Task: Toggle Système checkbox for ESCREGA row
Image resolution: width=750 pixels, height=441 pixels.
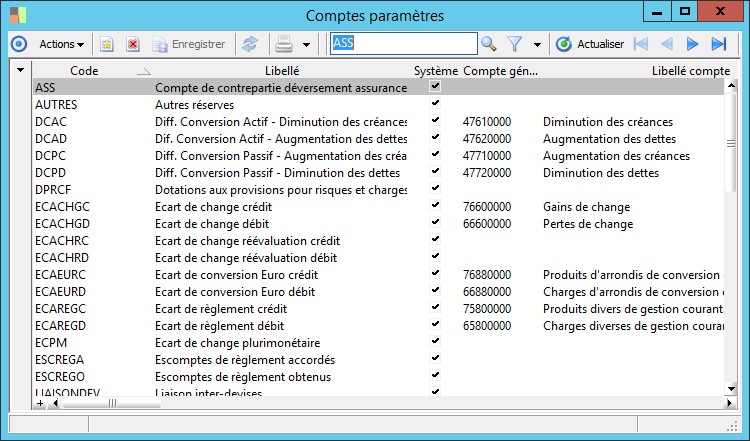Action: 435,359
